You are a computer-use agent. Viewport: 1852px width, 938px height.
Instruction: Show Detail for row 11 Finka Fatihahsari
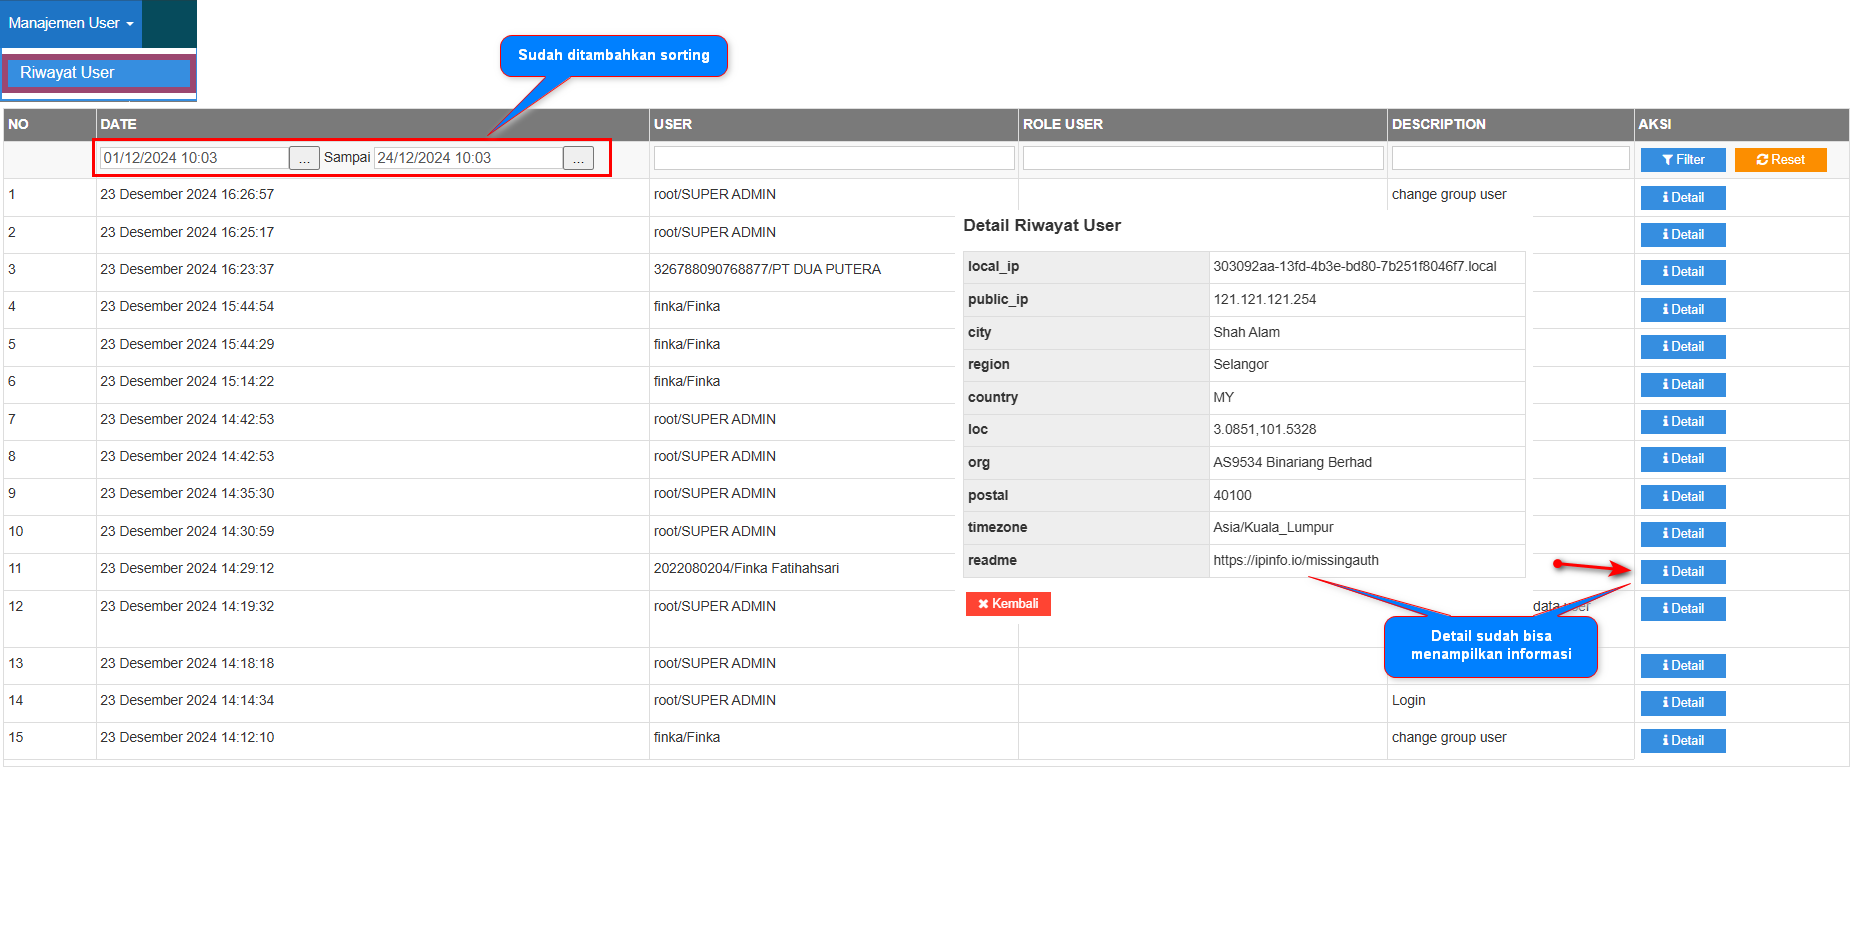tap(1682, 572)
